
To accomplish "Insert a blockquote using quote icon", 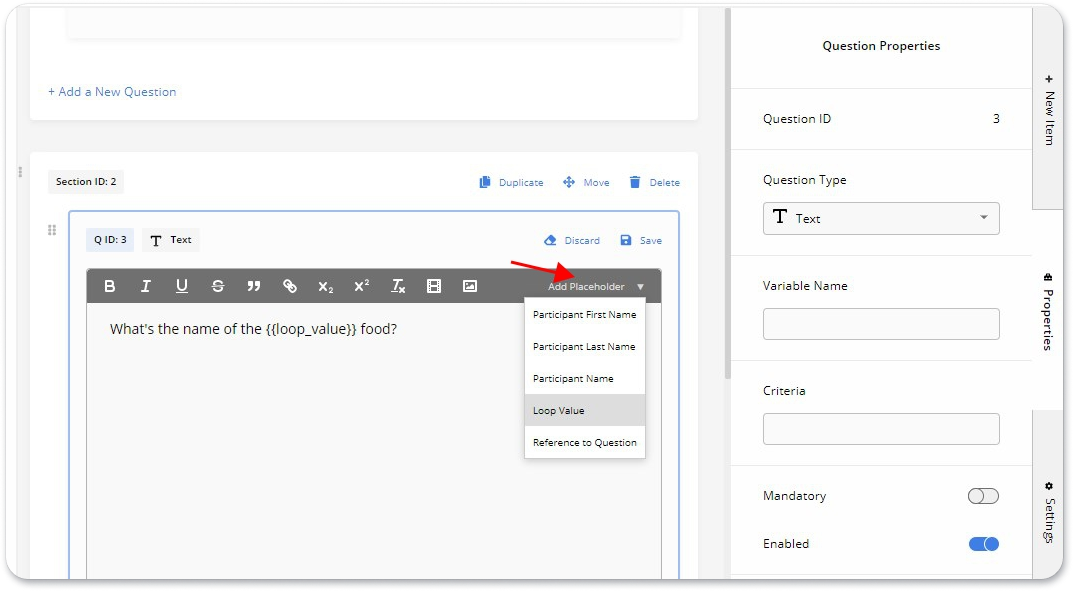I will (254, 286).
